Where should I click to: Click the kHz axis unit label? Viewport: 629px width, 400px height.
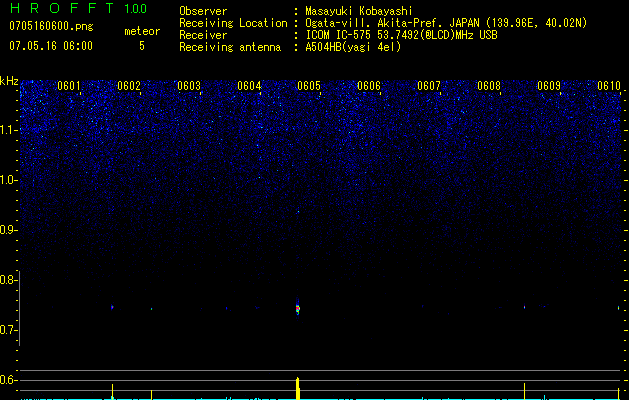point(9,81)
